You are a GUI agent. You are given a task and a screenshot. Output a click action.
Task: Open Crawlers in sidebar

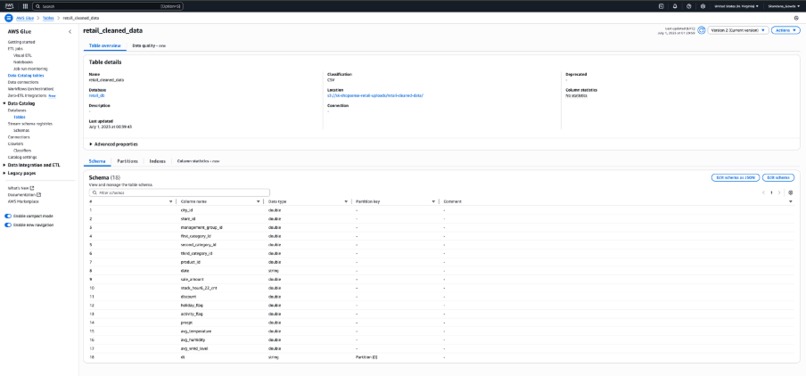pos(15,144)
